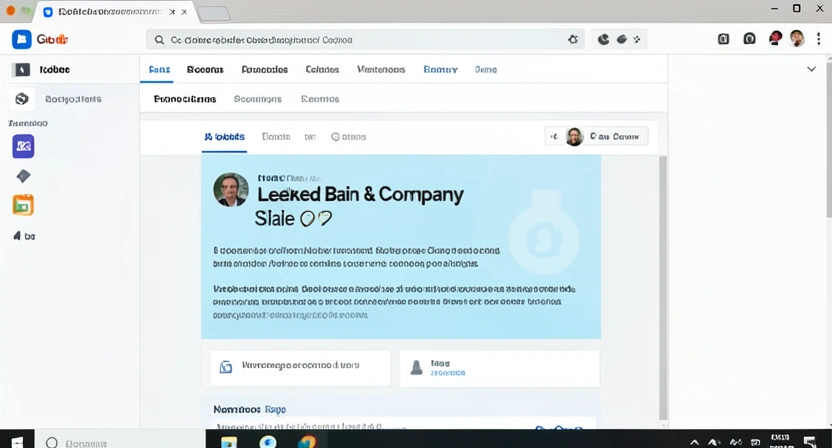Click the gray square icon in the first sidebar row
Viewport: 832px width, 448px height.
[22, 70]
